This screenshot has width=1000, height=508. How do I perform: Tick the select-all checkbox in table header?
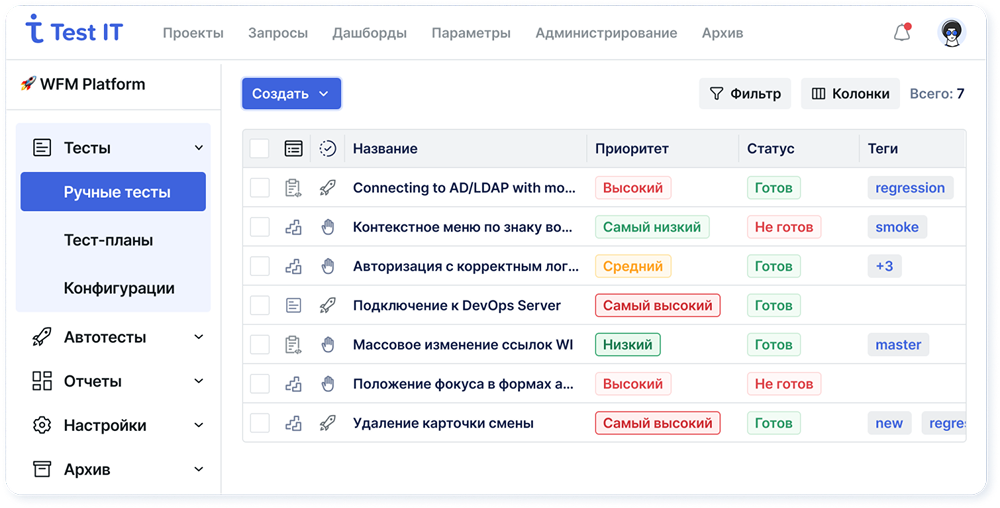coord(260,148)
